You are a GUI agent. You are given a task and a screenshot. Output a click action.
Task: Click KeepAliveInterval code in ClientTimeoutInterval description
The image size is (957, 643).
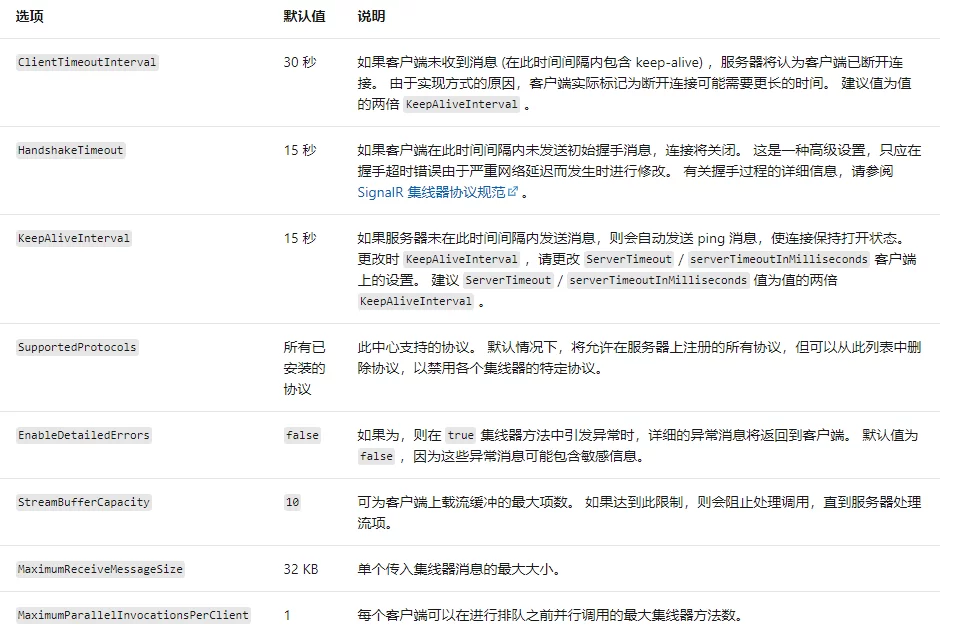[461, 104]
